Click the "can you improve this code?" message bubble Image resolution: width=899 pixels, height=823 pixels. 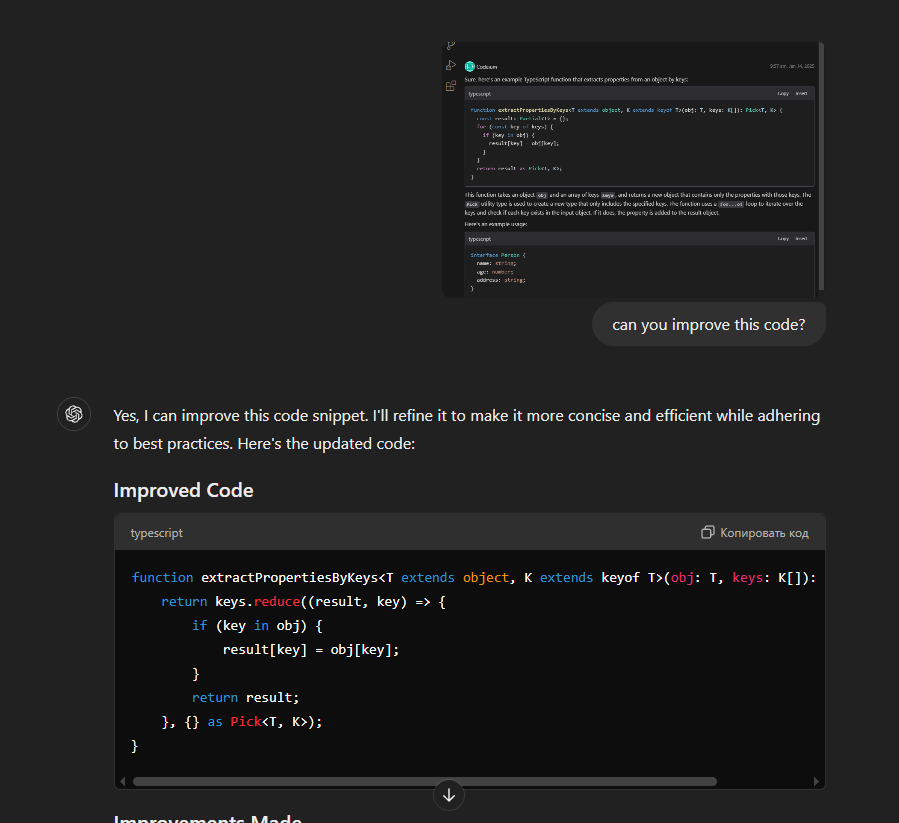(708, 325)
